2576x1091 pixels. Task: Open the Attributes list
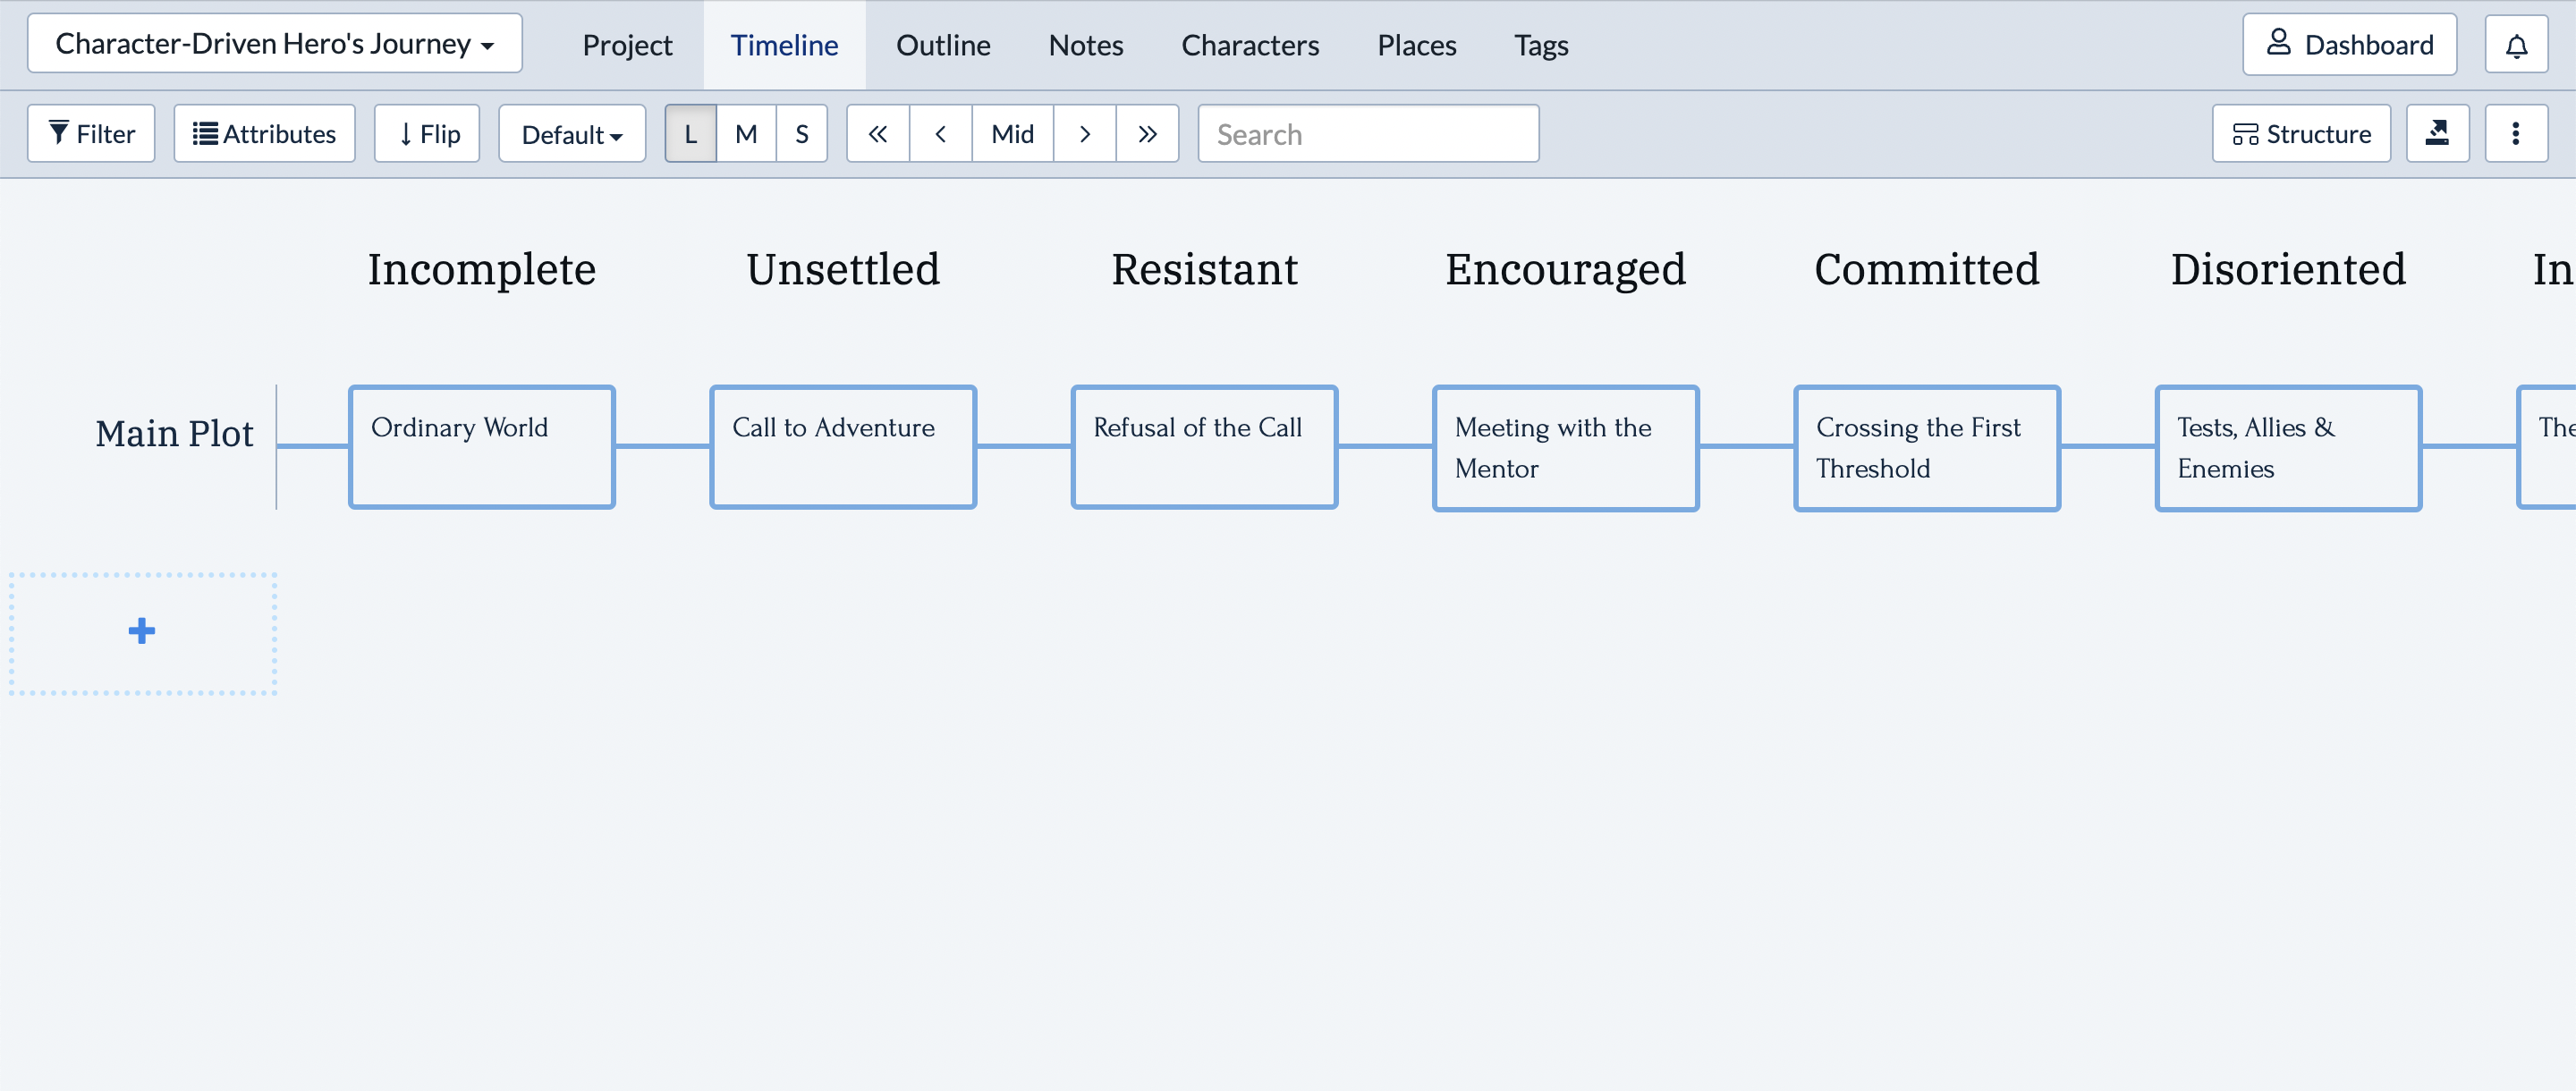pos(264,134)
